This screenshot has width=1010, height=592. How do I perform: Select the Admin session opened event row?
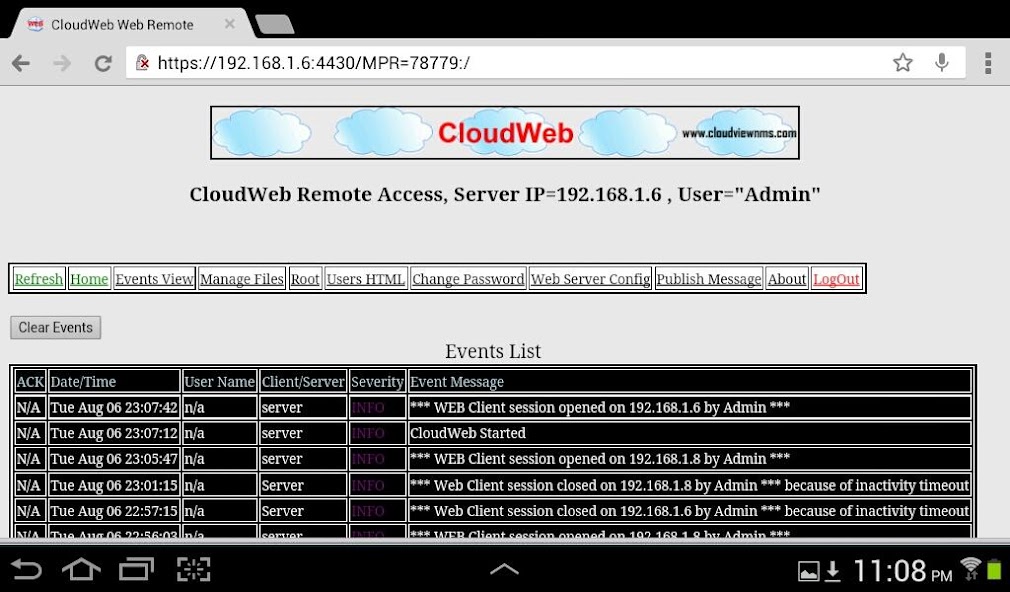pos(600,407)
